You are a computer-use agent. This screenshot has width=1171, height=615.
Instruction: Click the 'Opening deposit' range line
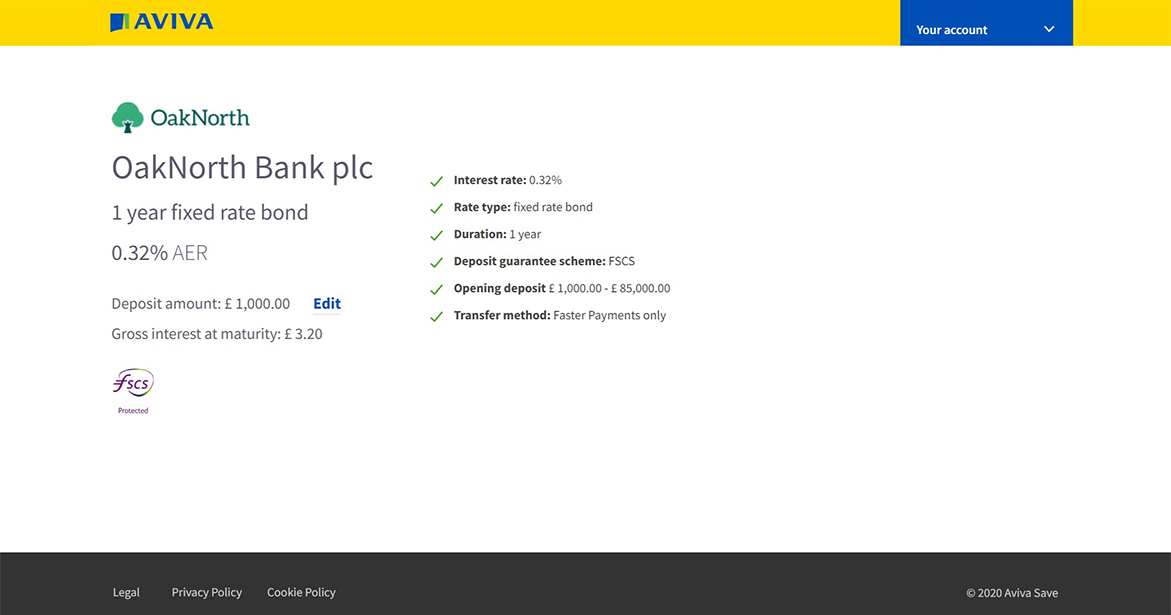click(562, 288)
